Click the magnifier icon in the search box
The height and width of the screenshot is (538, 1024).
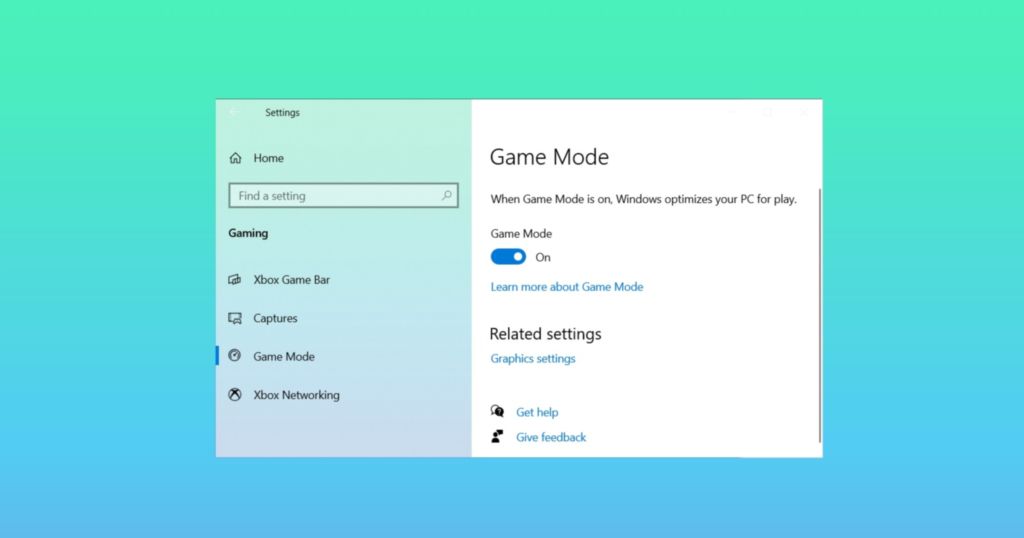[x=446, y=196]
